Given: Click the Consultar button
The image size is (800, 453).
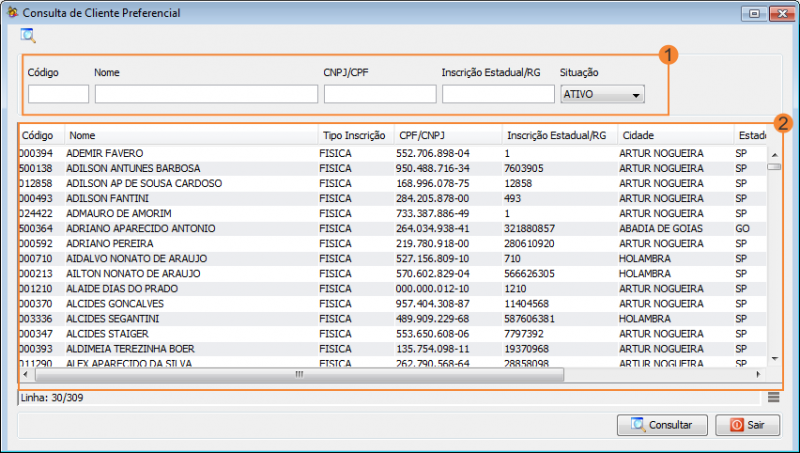Looking at the screenshot, I should [x=662, y=424].
